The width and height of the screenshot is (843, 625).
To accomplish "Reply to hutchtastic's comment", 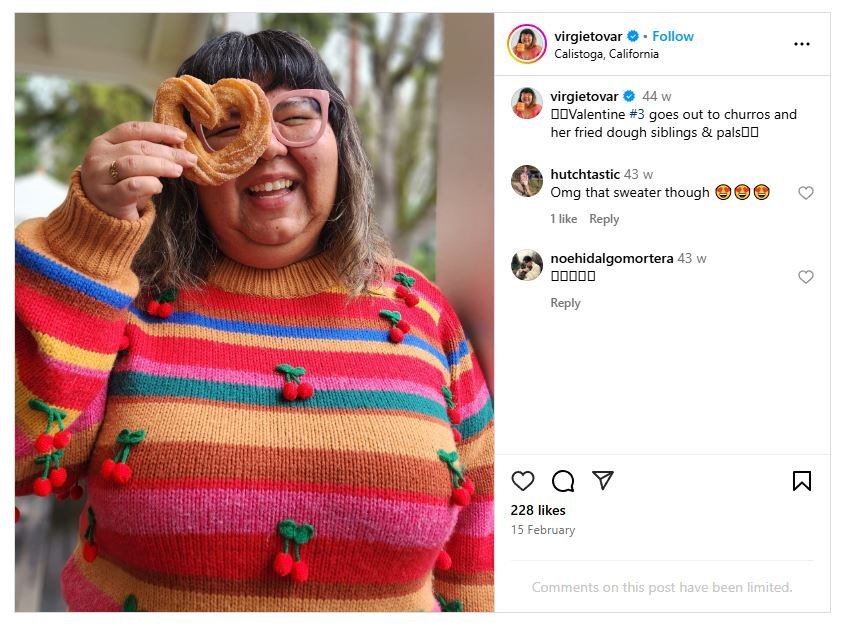I will (604, 219).
